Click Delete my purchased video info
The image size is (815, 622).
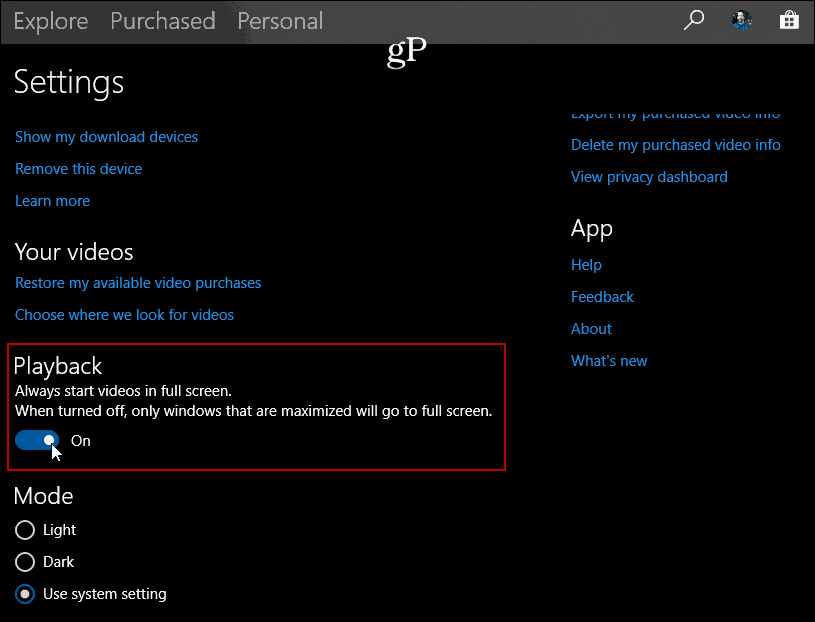(676, 145)
